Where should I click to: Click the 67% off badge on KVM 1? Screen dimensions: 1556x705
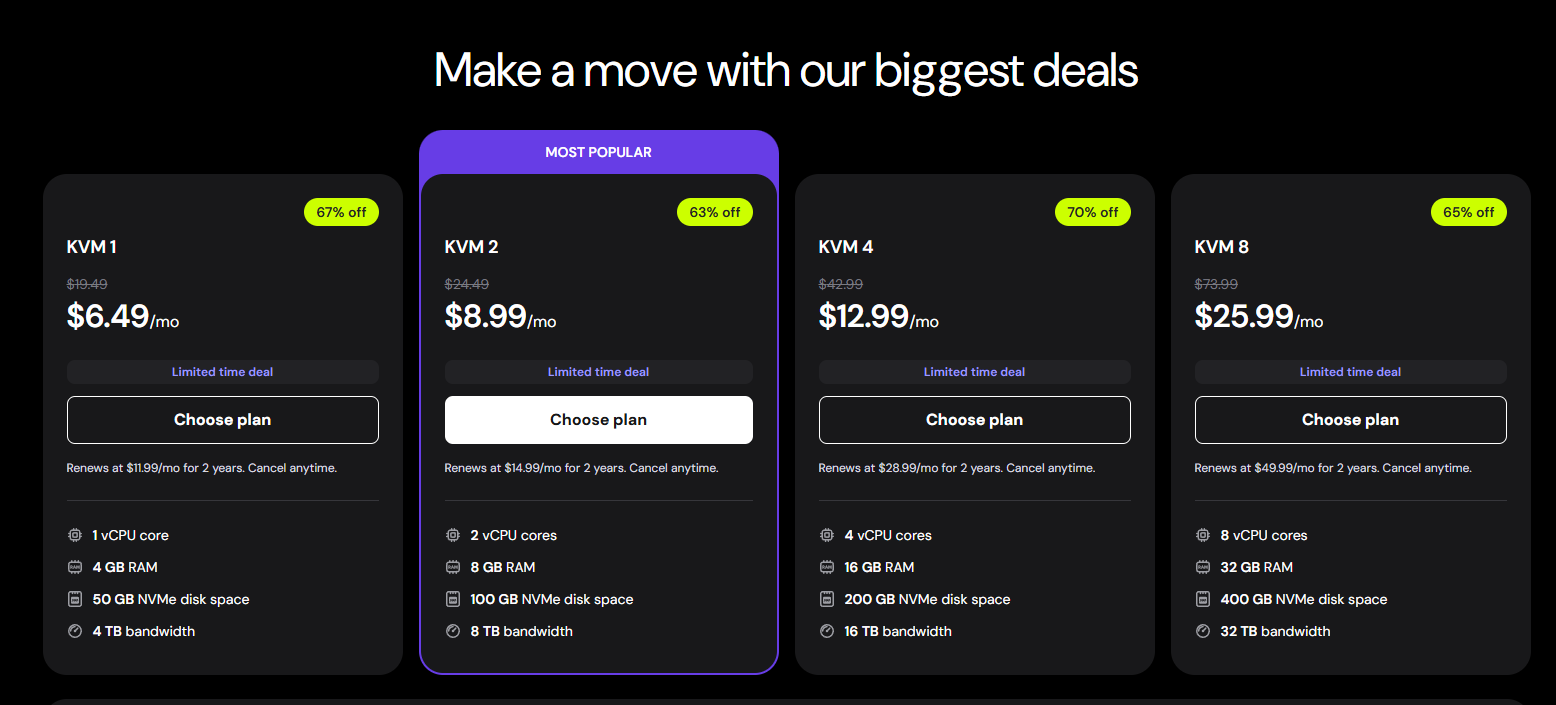(x=341, y=212)
